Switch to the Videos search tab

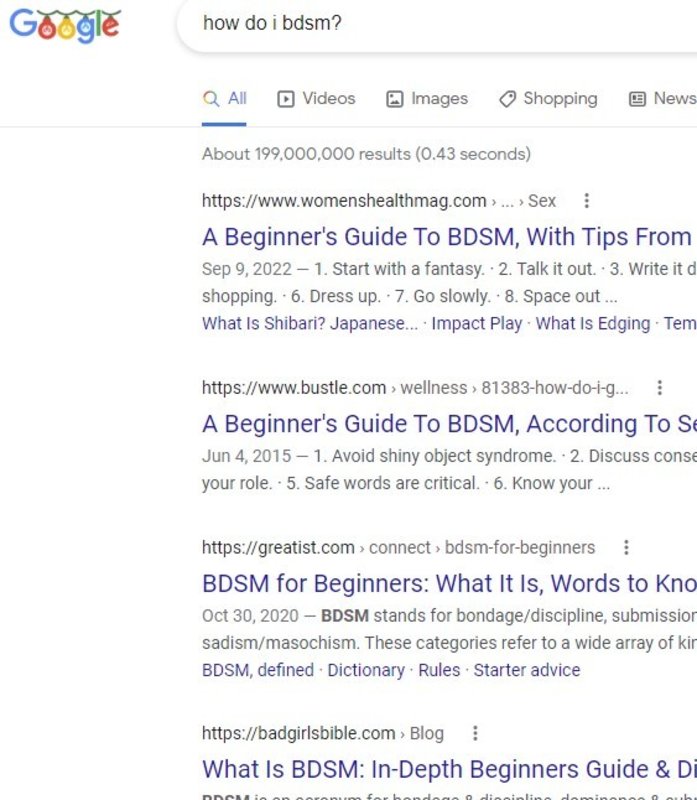[x=316, y=98]
